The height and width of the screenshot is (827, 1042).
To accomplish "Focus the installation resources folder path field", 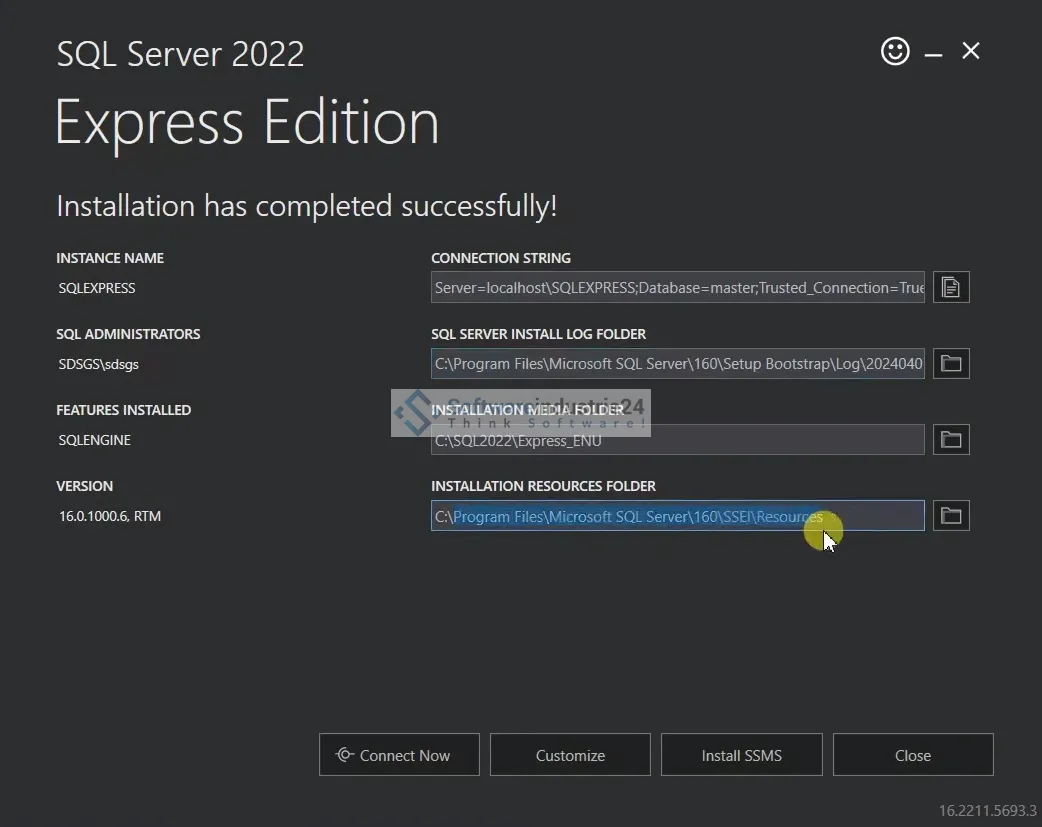I will click(x=677, y=516).
